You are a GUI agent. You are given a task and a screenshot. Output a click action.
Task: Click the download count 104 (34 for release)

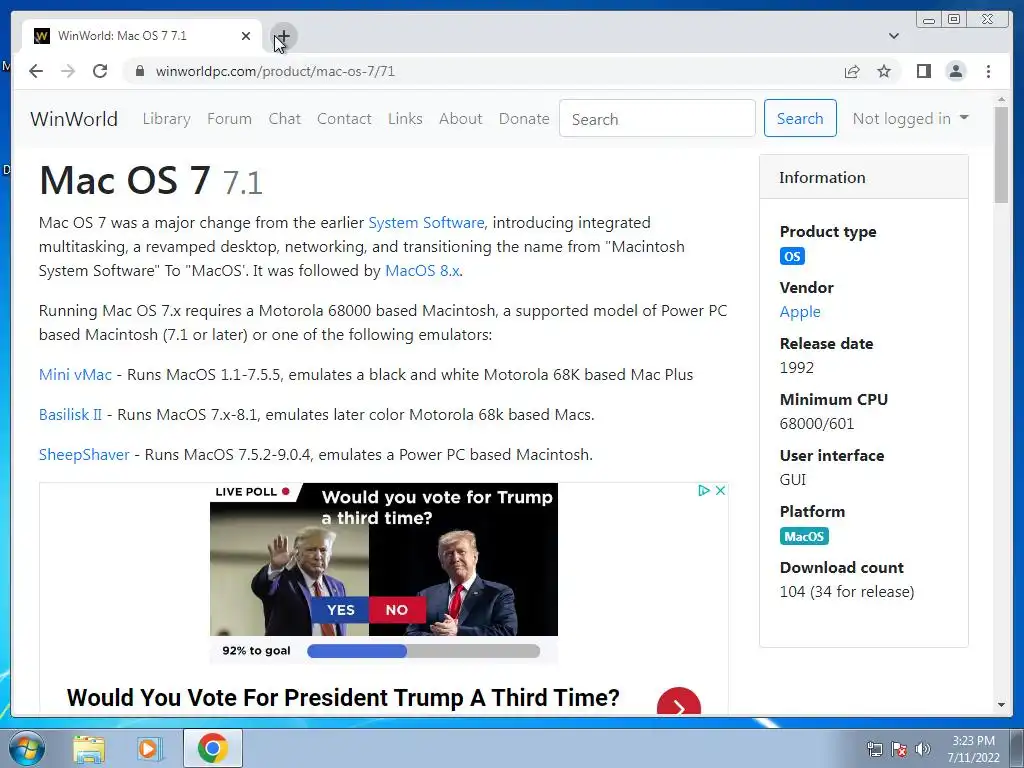847,592
